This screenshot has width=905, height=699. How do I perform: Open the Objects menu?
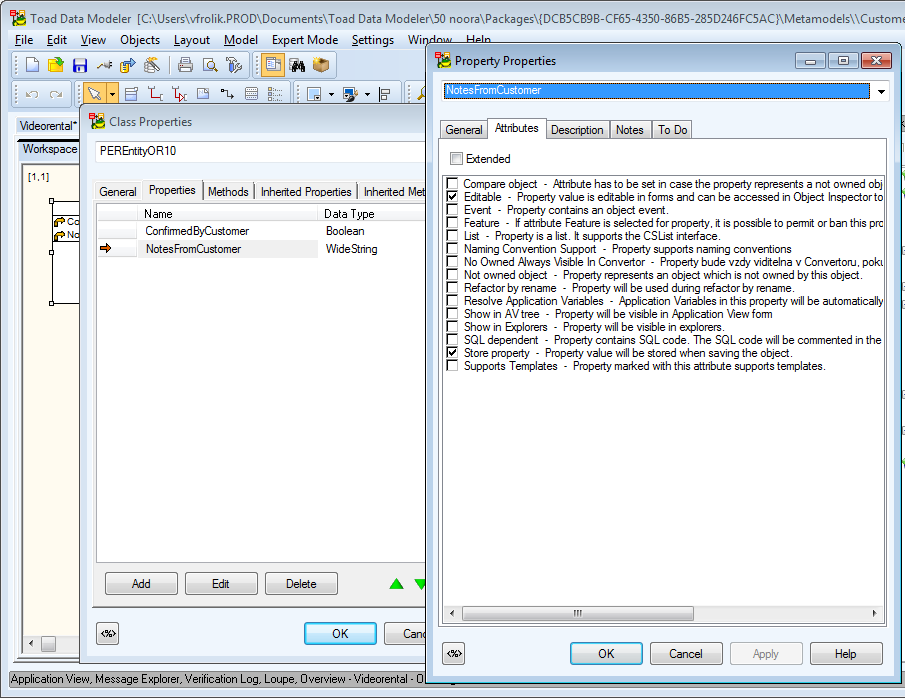point(140,40)
